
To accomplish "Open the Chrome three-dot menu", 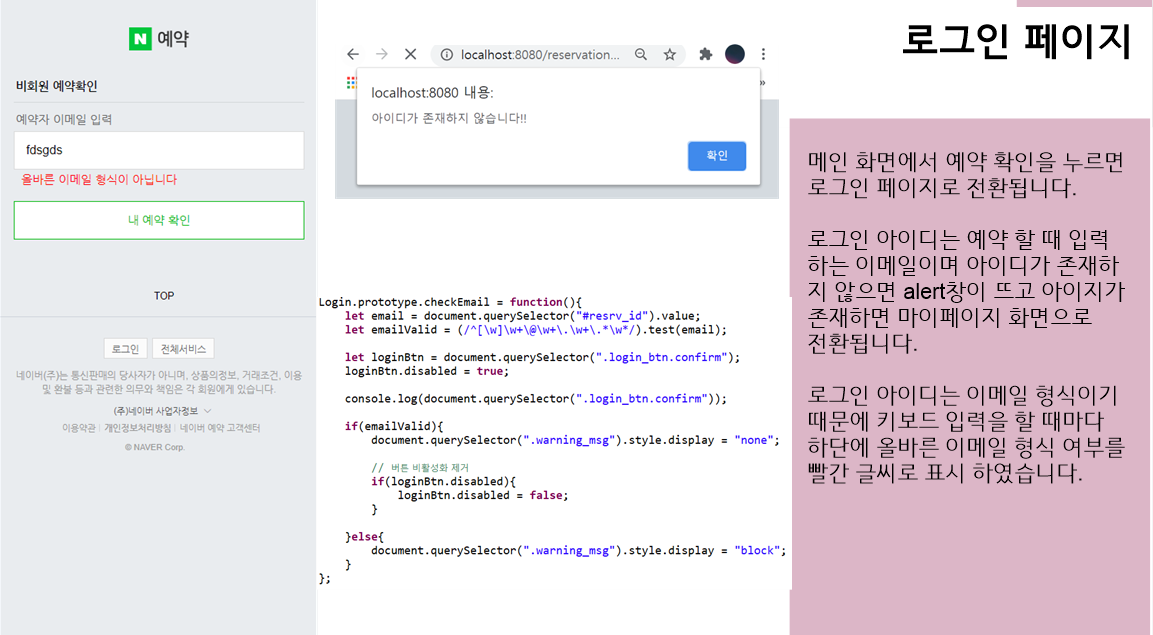I will [x=763, y=54].
